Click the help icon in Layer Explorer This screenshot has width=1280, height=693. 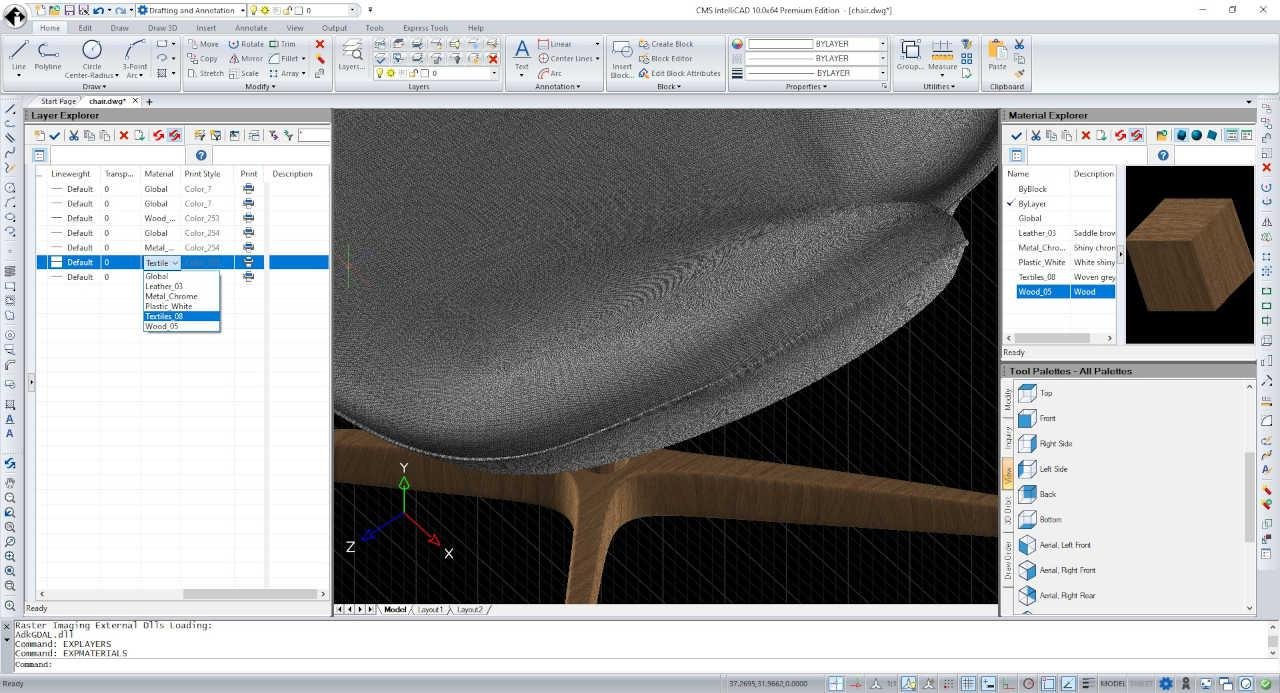tap(201, 155)
